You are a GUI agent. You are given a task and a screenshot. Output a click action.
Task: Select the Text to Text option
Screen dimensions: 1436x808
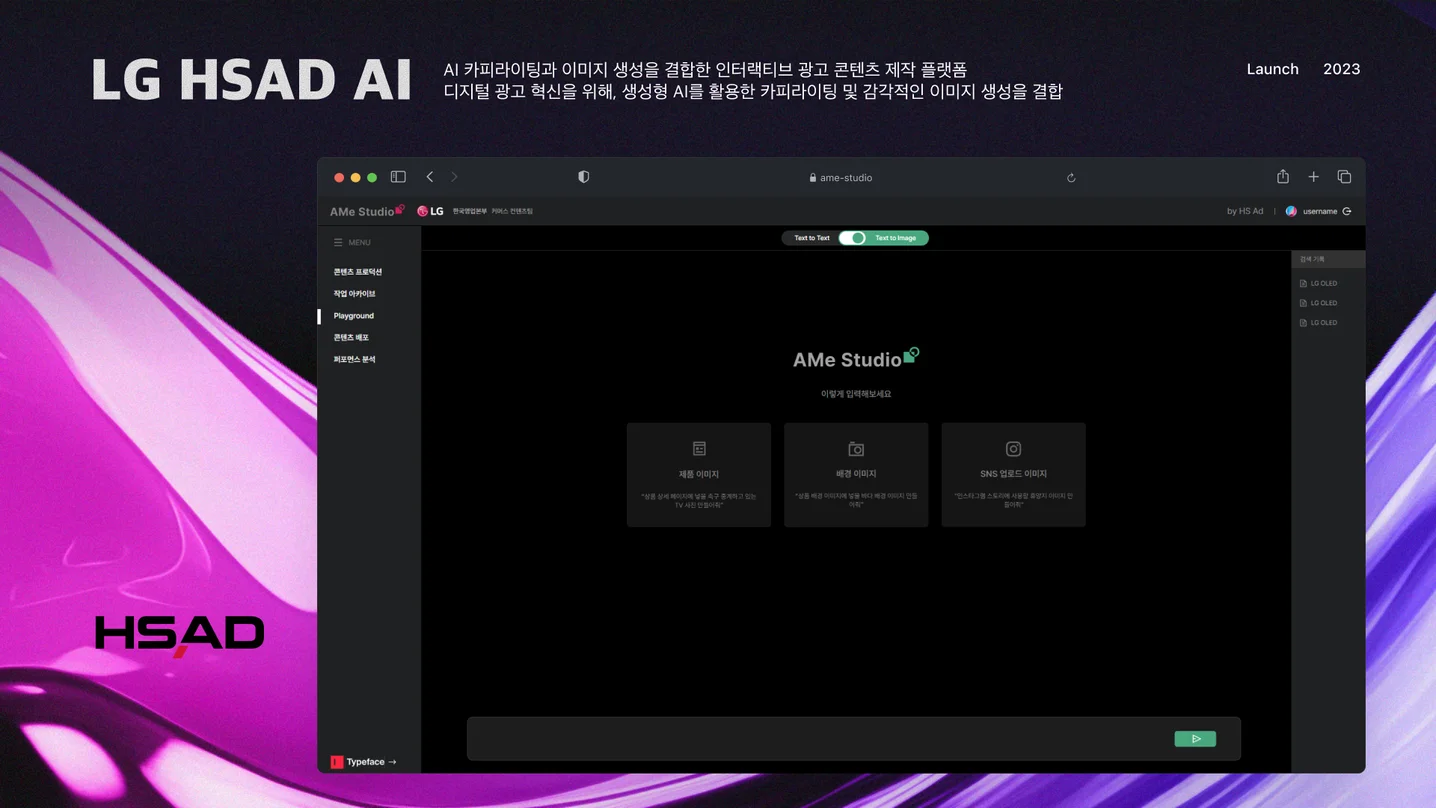(812, 238)
